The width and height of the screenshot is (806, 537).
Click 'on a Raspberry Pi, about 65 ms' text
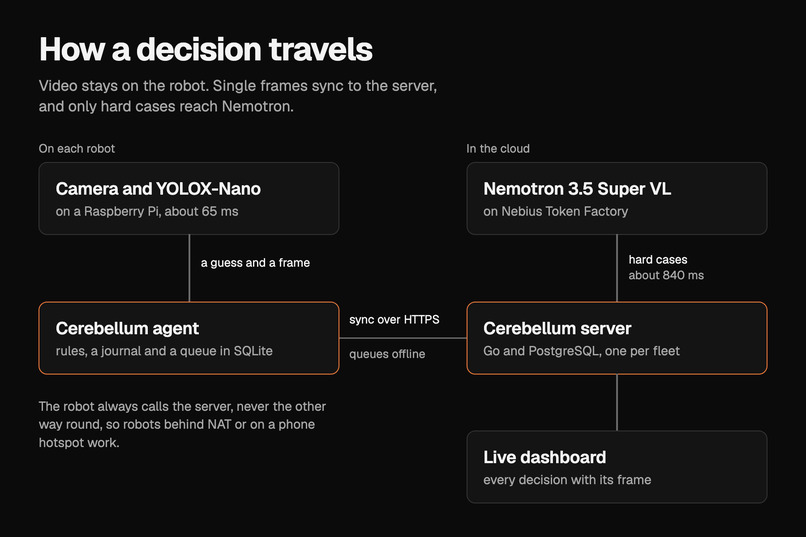(147, 211)
